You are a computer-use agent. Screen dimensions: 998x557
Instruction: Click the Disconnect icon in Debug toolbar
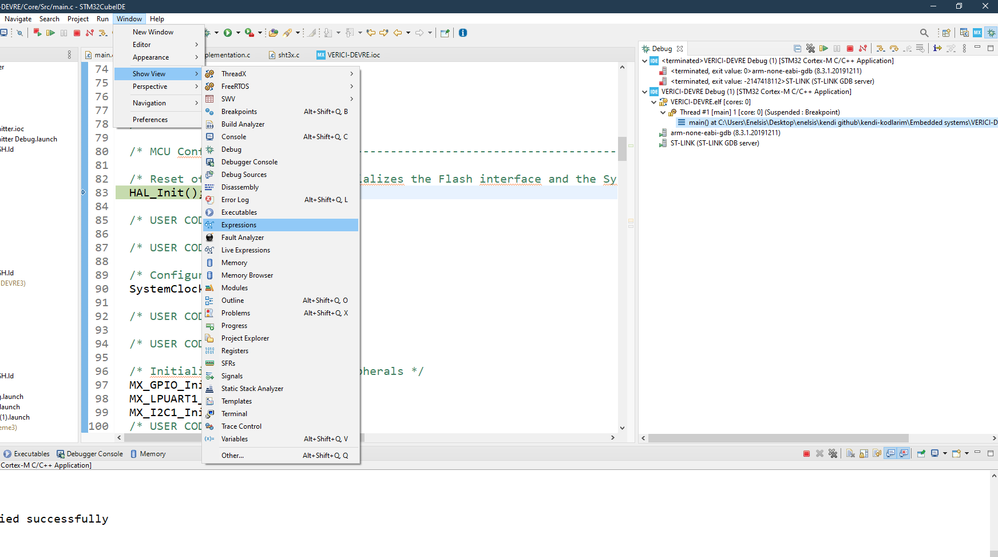tap(863, 48)
